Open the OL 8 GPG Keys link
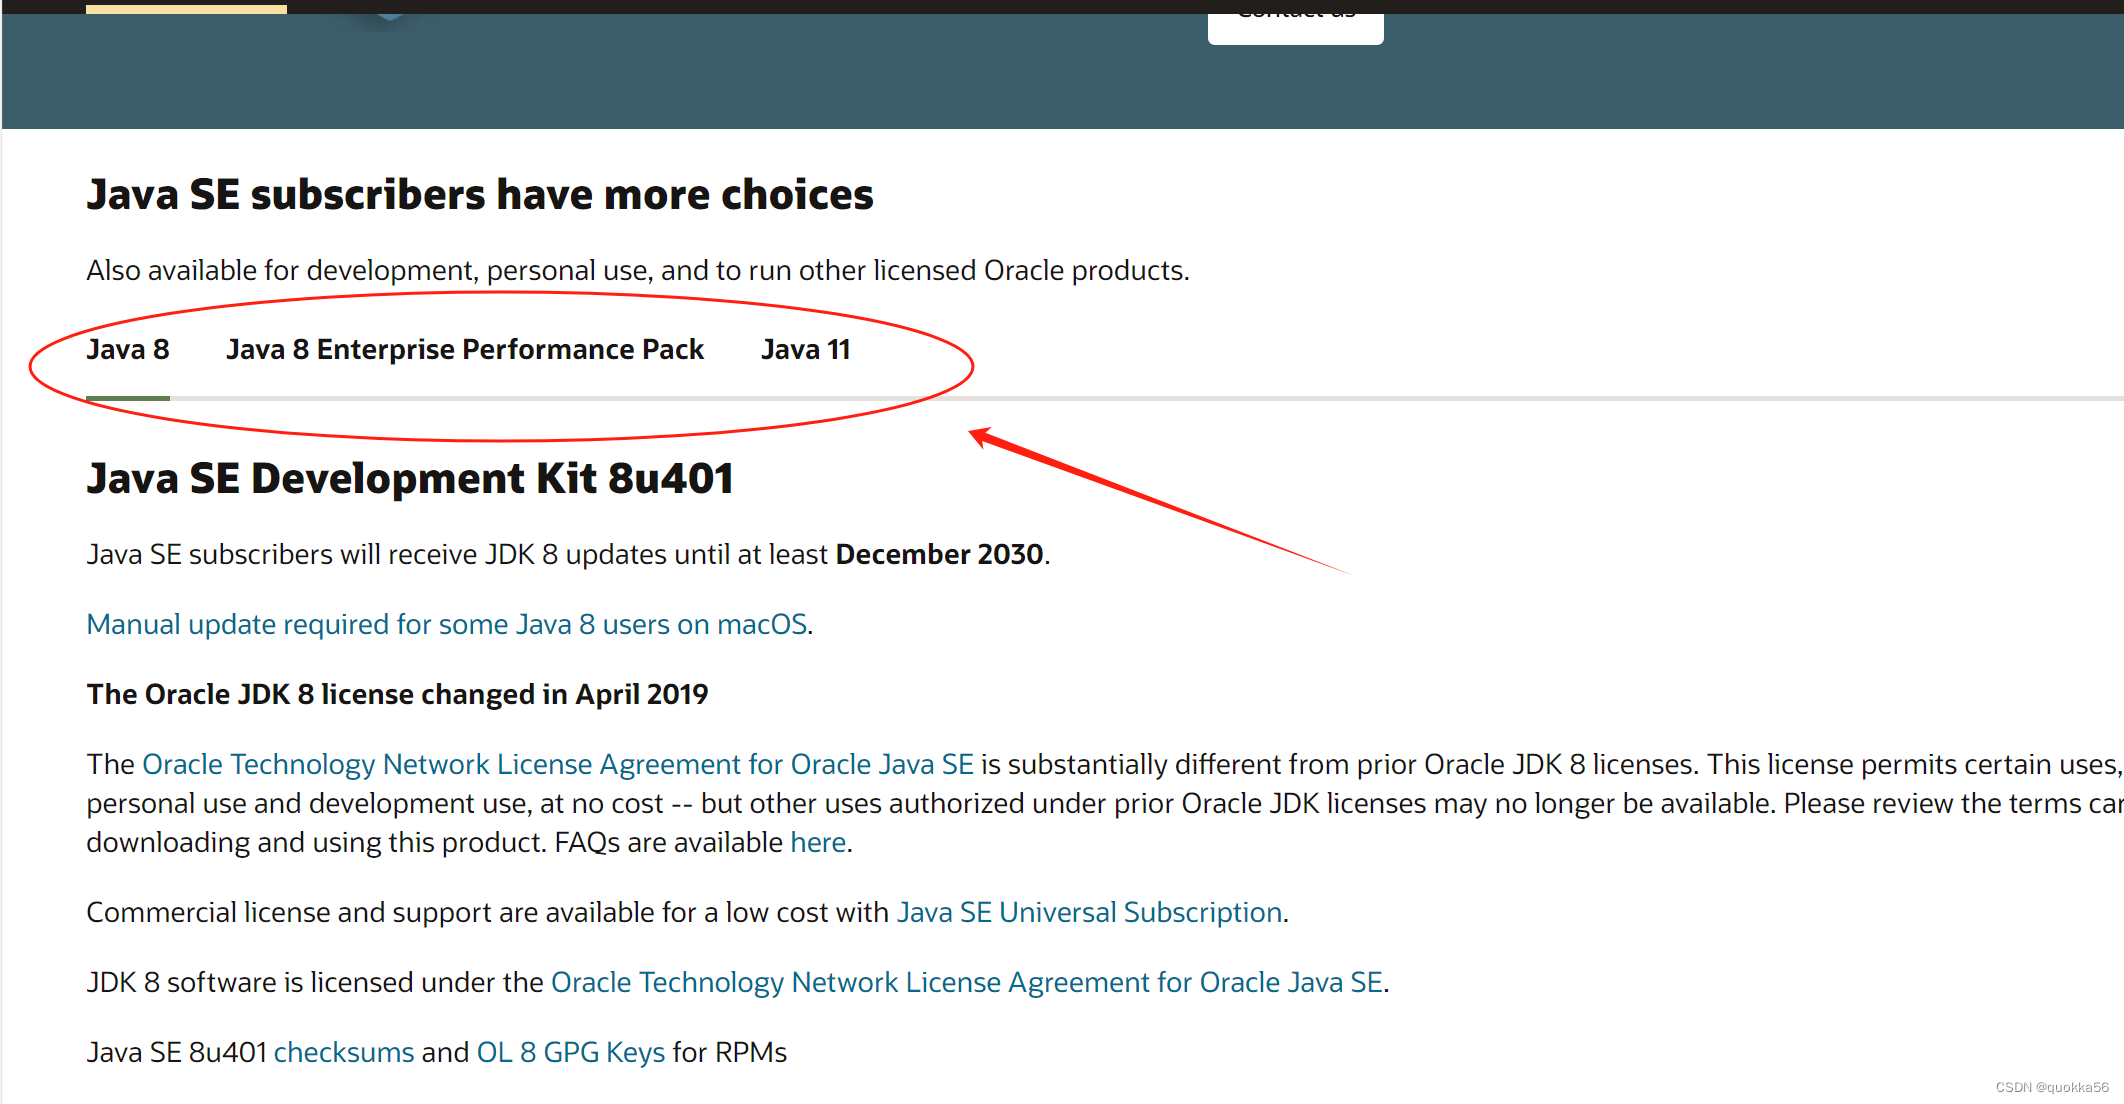The height and width of the screenshot is (1104, 2124). tap(571, 1052)
